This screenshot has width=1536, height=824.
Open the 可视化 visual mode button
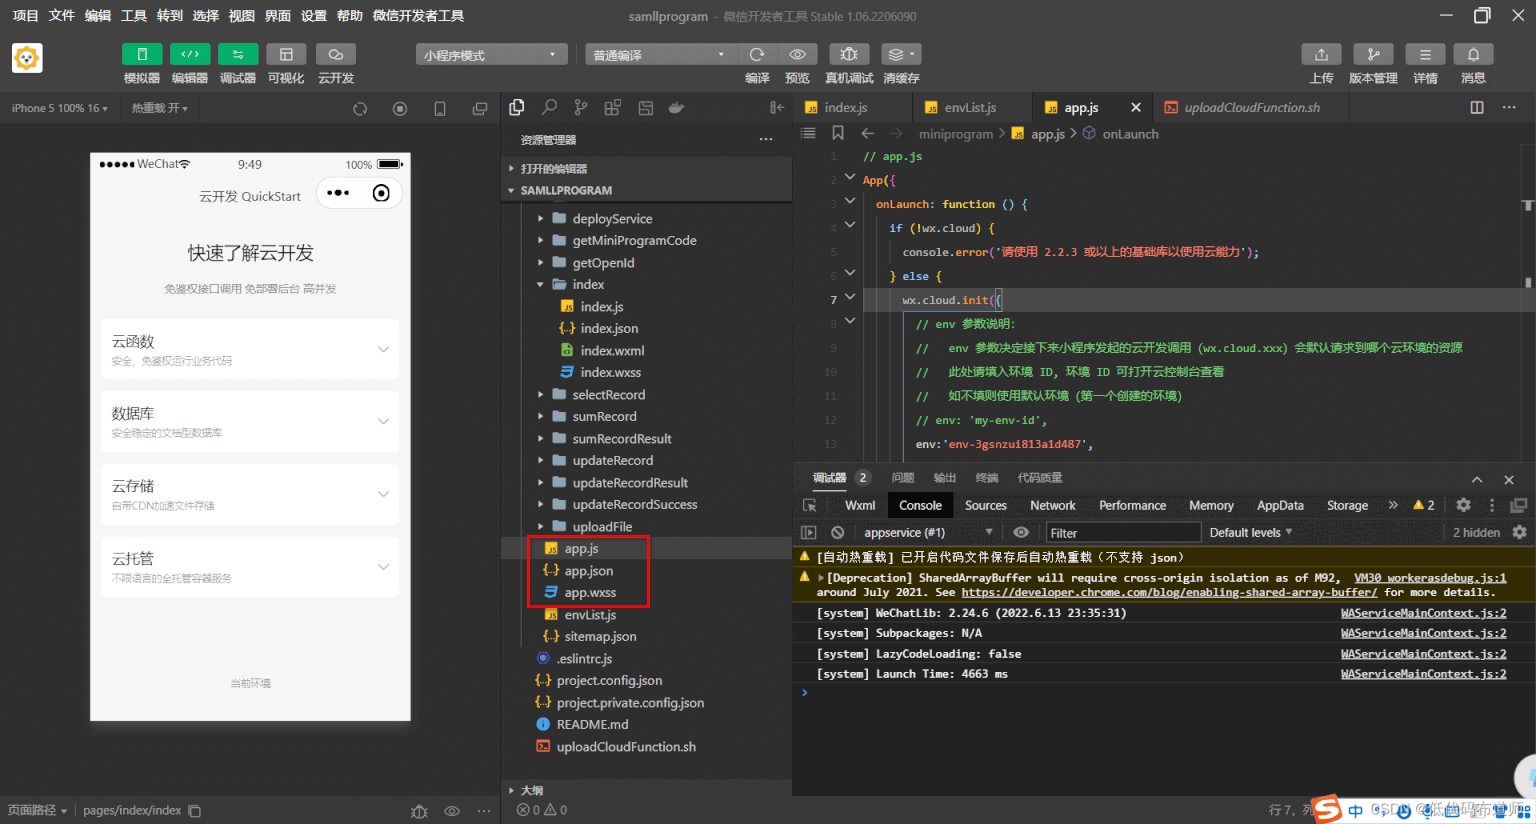point(286,54)
